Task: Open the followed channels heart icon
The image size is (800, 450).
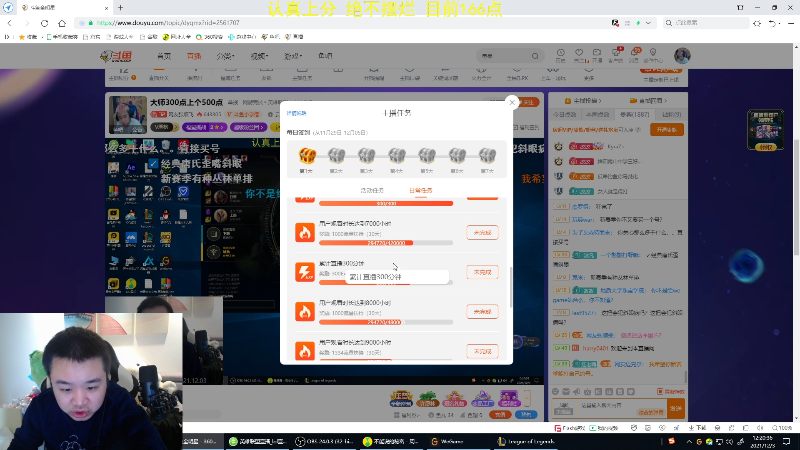Action: click(579, 55)
